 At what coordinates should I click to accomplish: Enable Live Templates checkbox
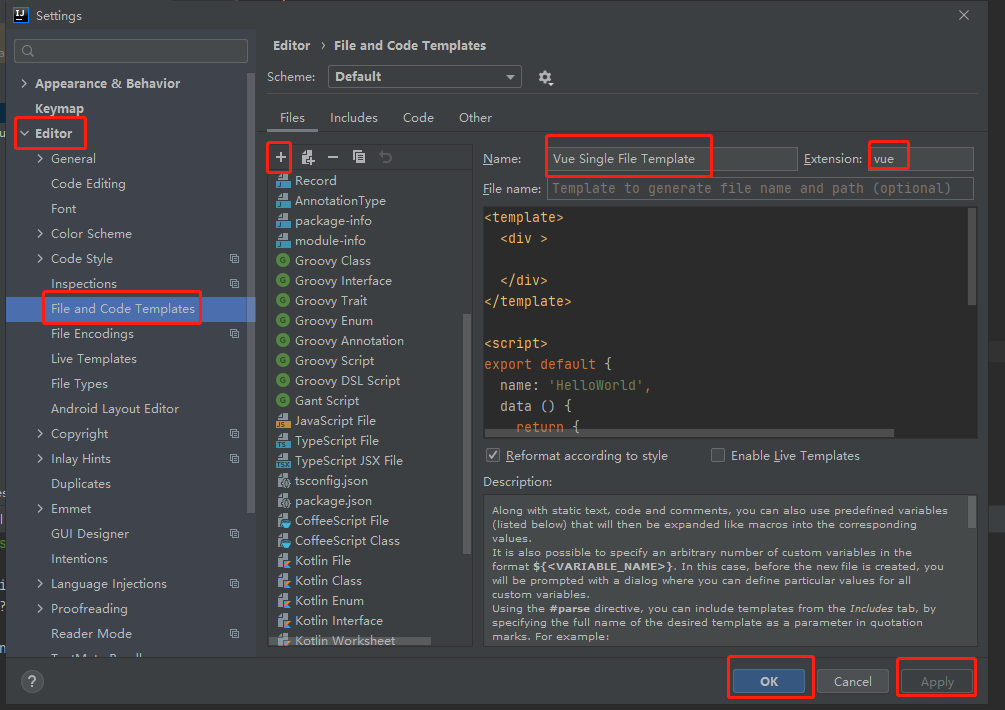click(x=718, y=455)
